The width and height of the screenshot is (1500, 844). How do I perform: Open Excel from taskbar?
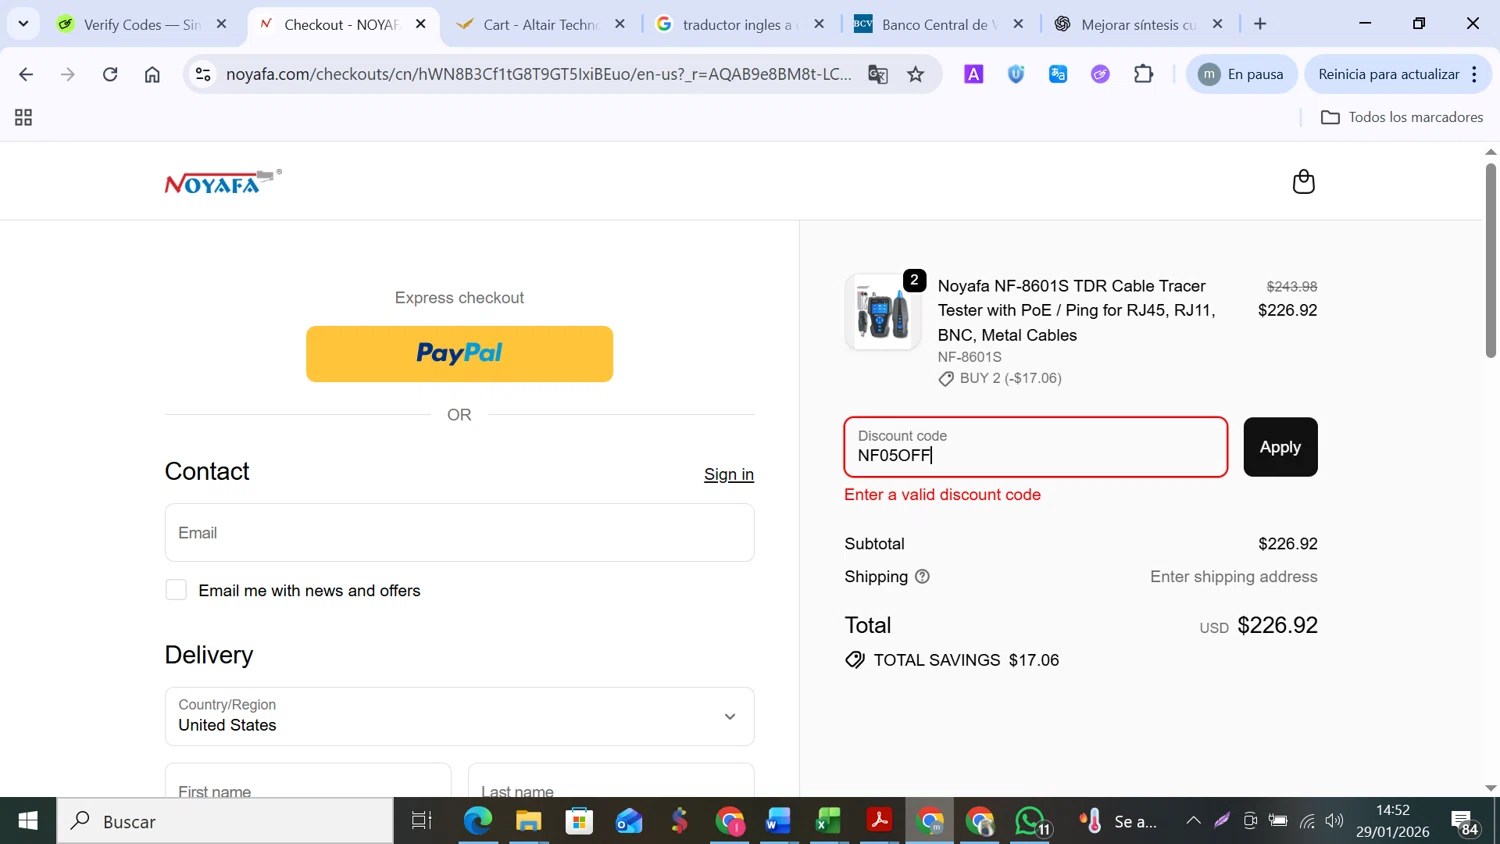[x=828, y=821]
